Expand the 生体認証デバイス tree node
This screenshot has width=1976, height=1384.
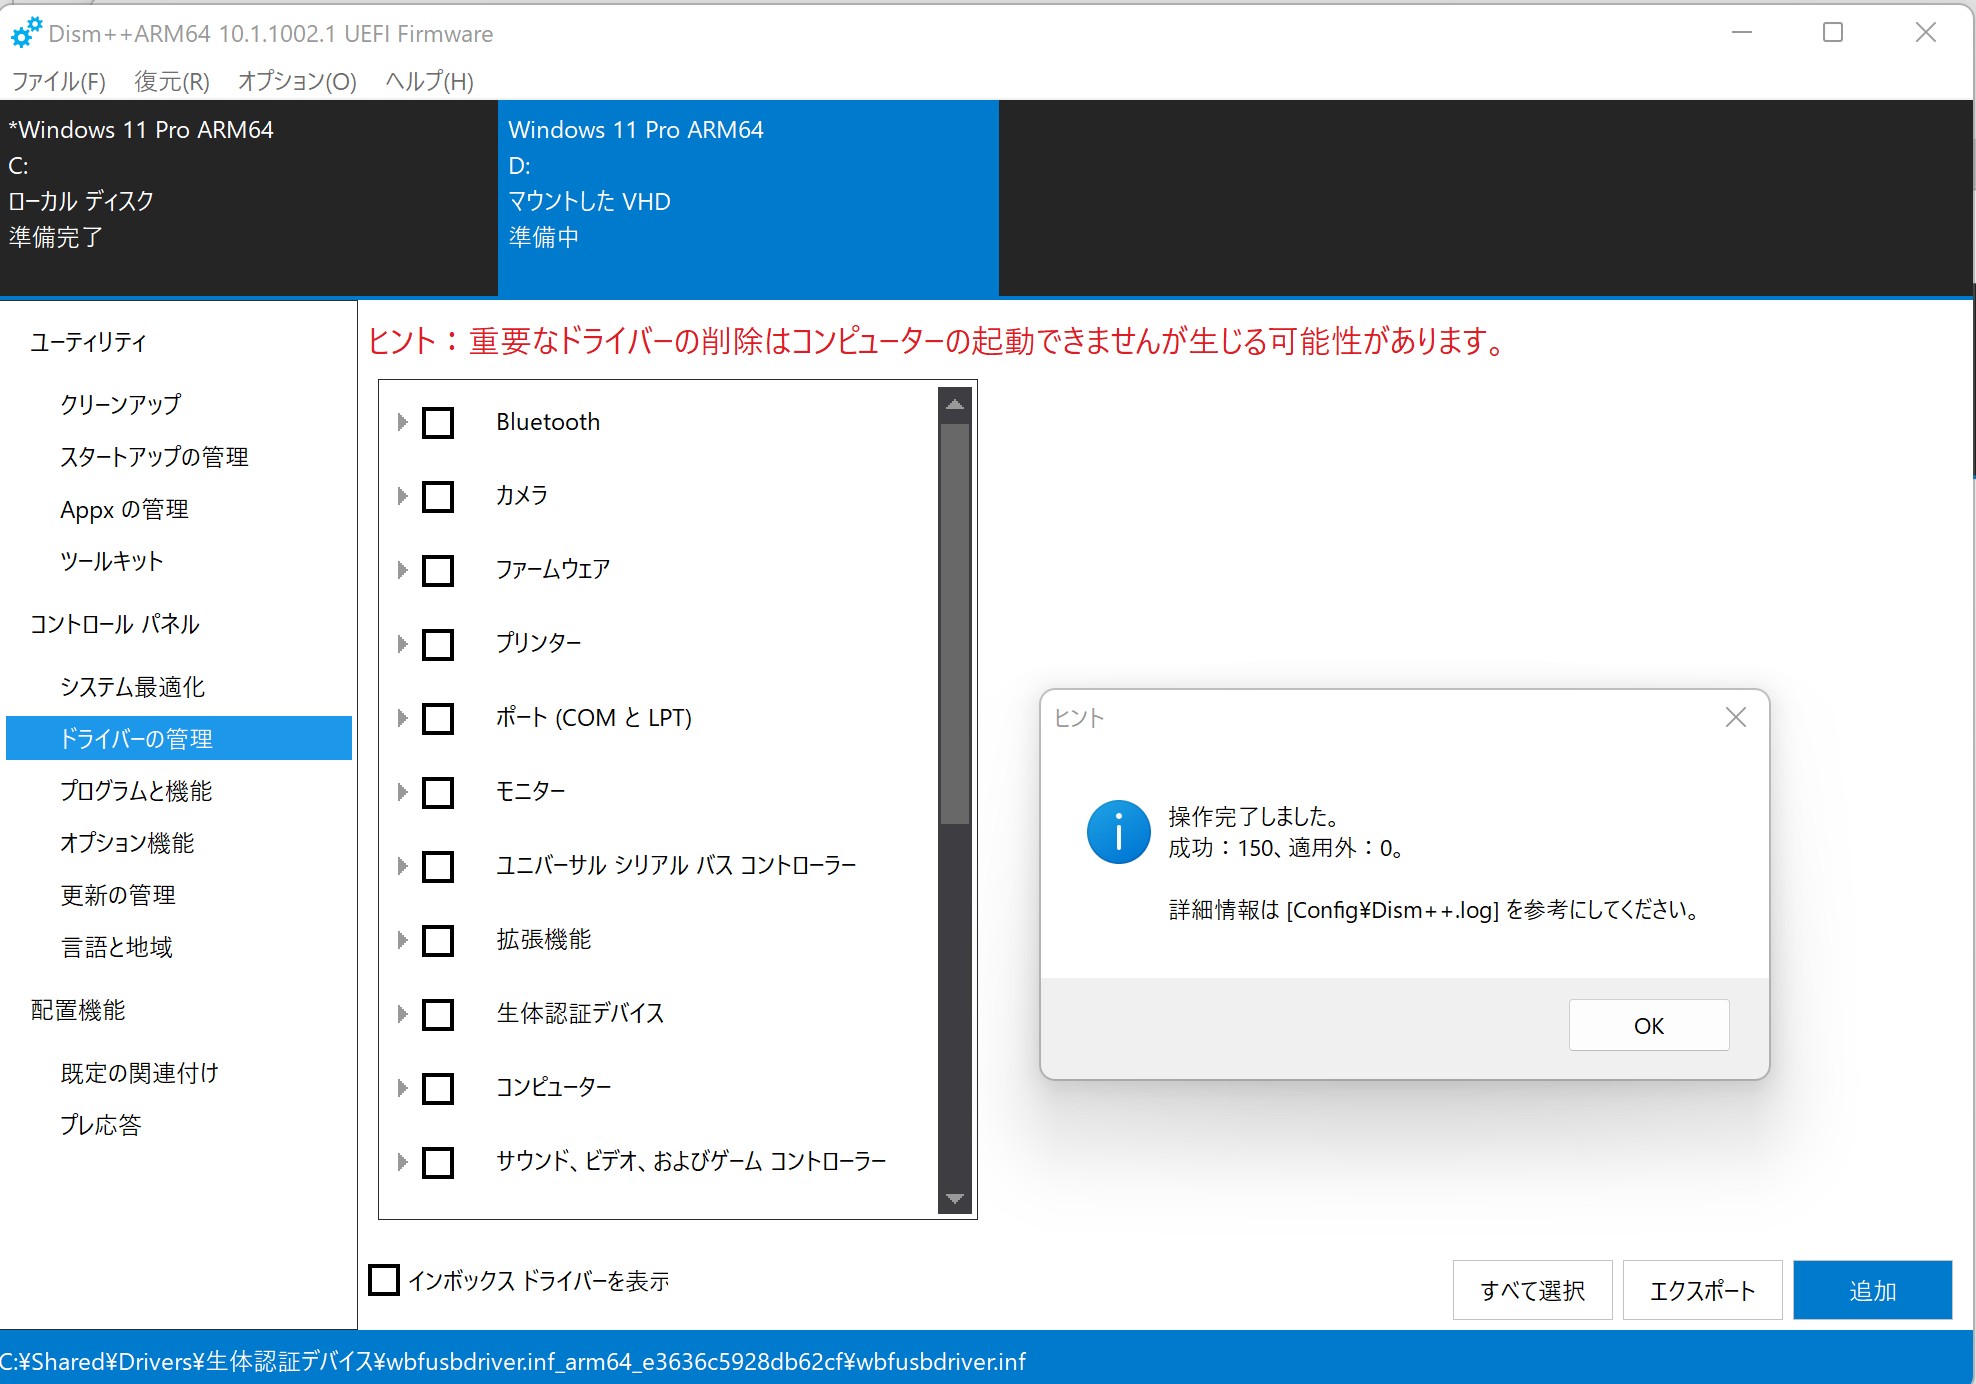[402, 1014]
